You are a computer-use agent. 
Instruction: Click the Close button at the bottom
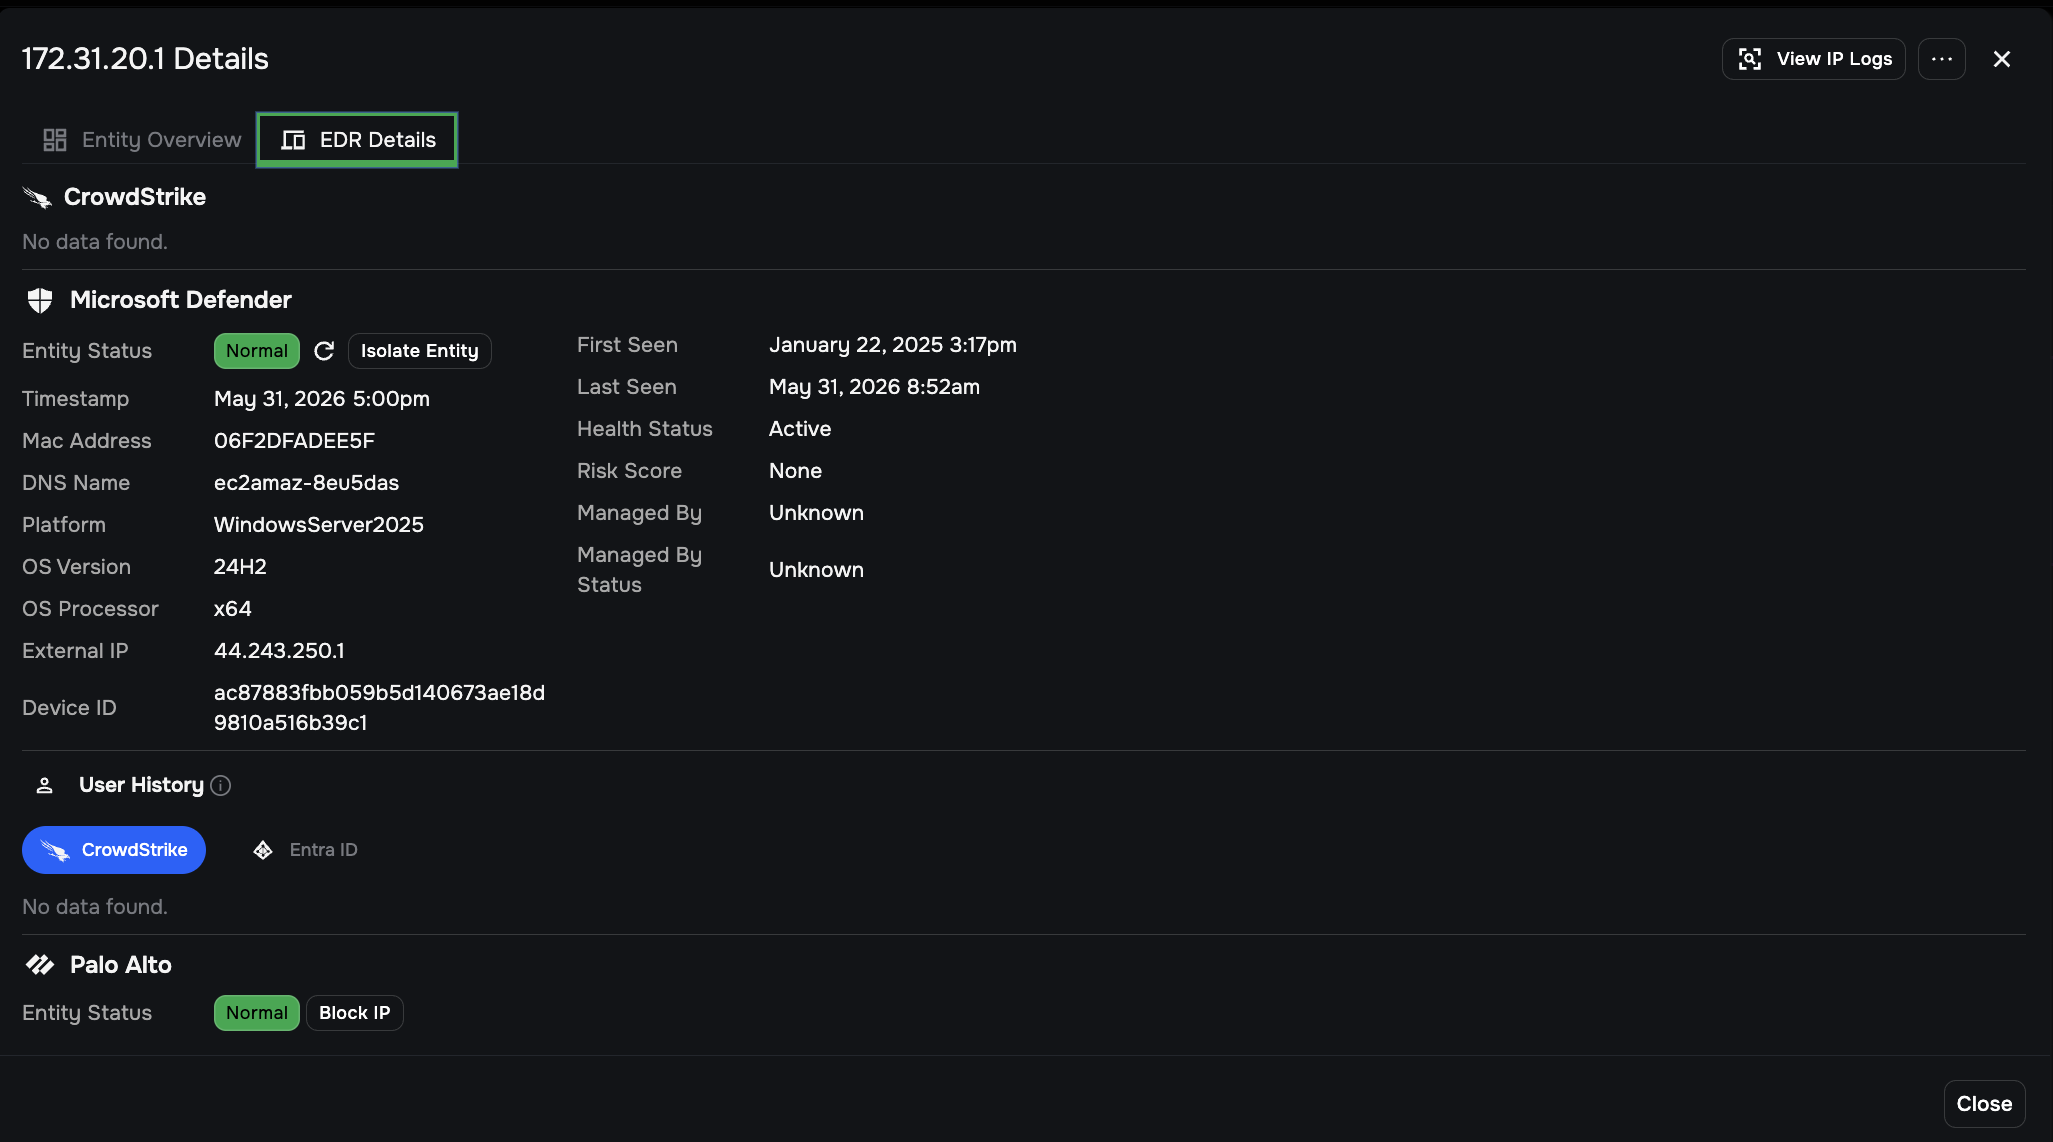pyautogui.click(x=1984, y=1104)
